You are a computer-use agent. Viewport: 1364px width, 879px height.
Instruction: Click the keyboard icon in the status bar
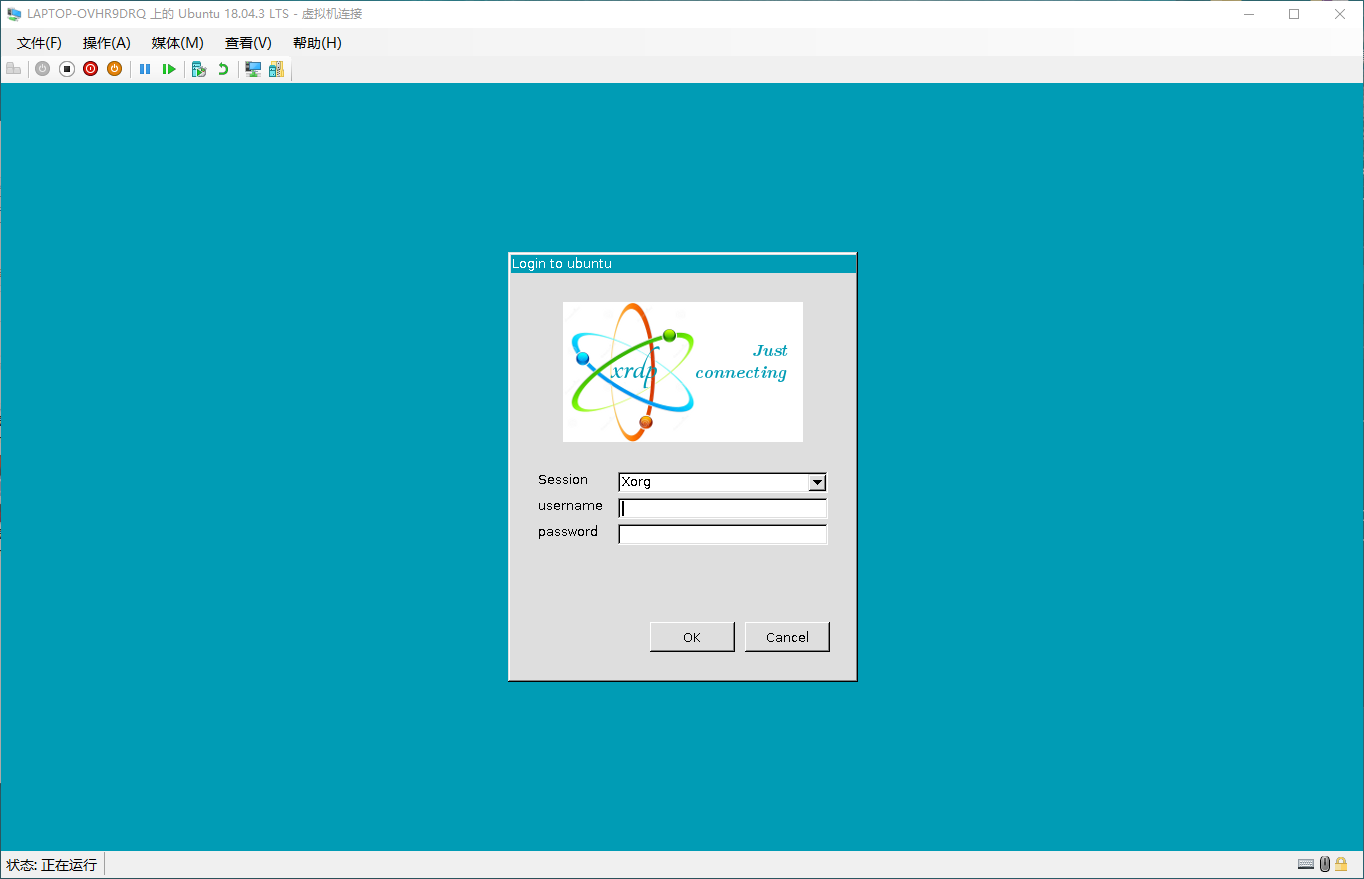[1306, 864]
